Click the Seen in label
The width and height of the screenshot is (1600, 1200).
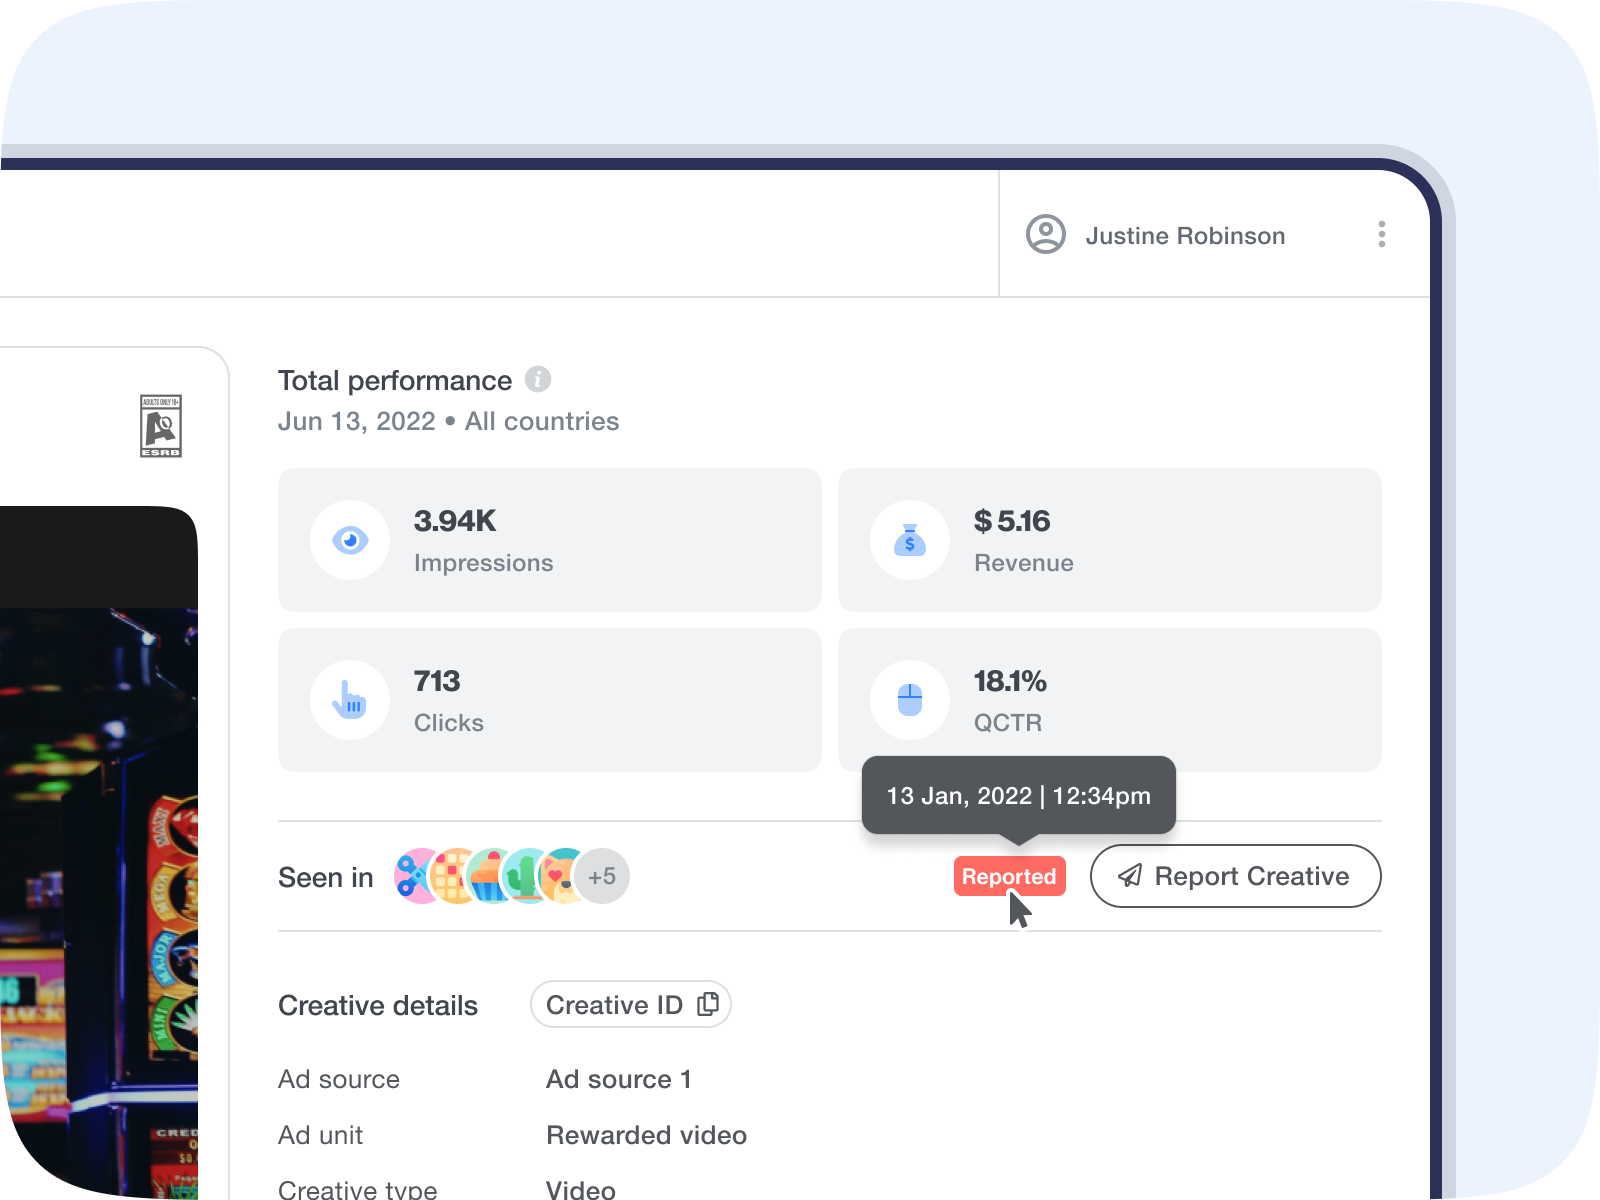(326, 877)
